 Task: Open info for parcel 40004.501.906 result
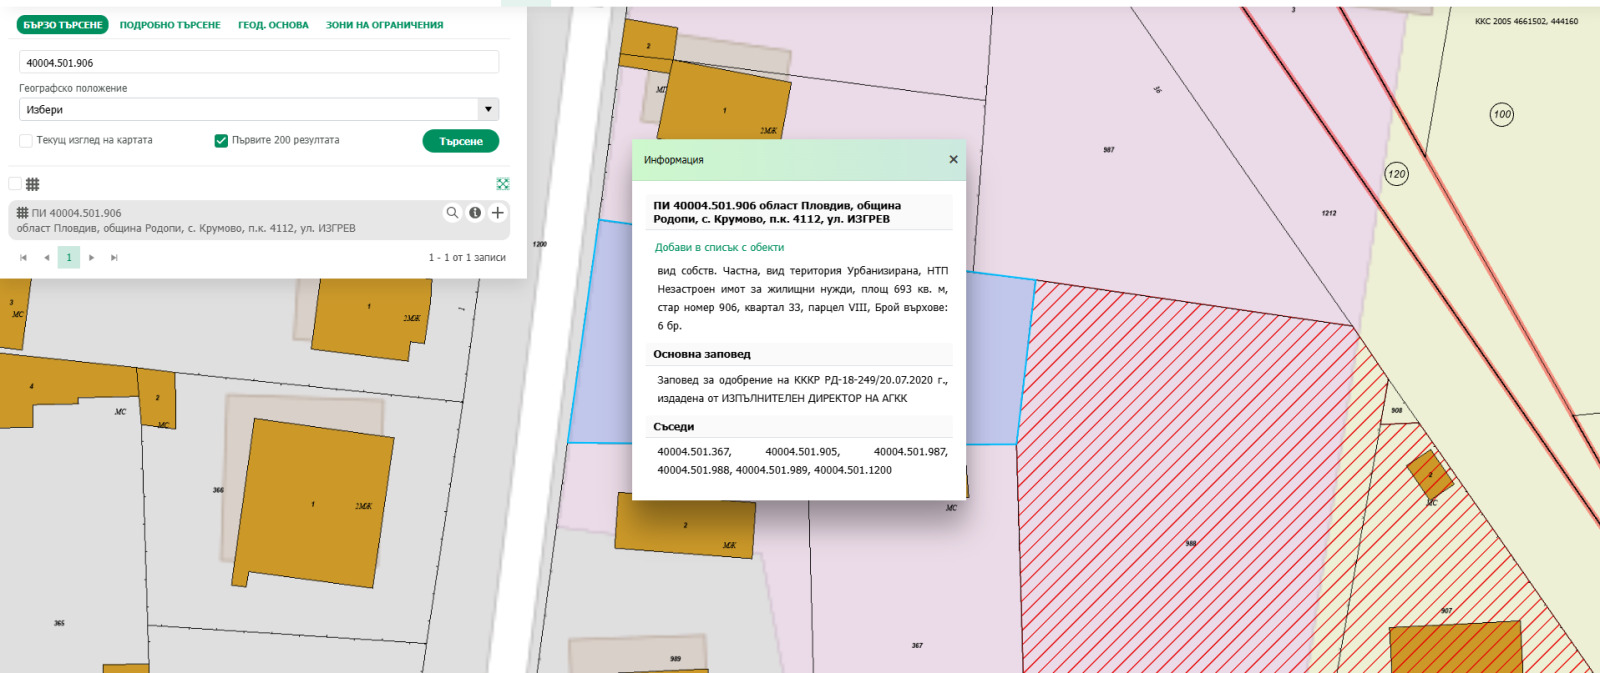pyautogui.click(x=475, y=213)
